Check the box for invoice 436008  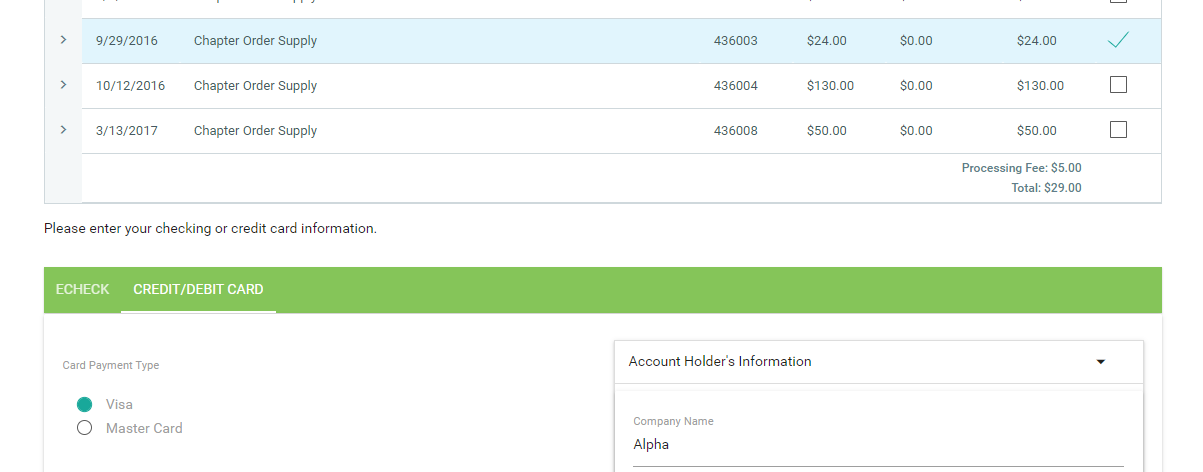click(x=1118, y=130)
